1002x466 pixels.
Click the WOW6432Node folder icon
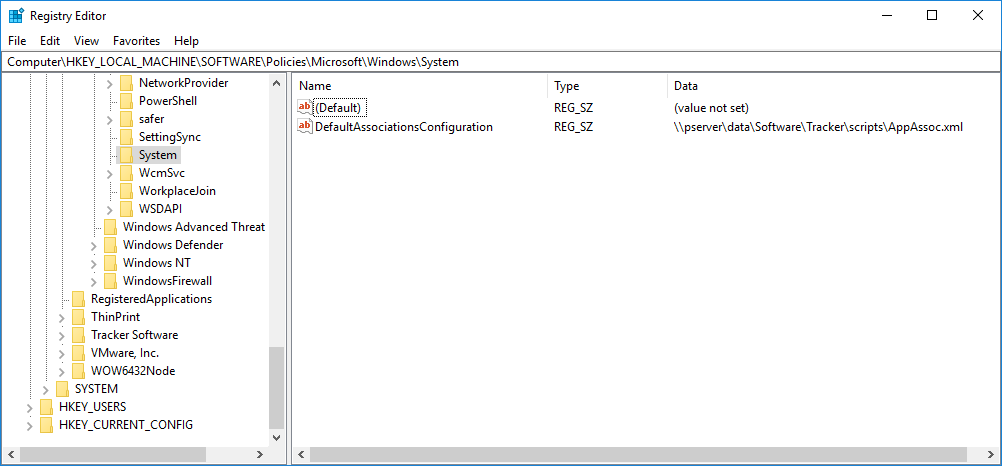(x=78, y=371)
